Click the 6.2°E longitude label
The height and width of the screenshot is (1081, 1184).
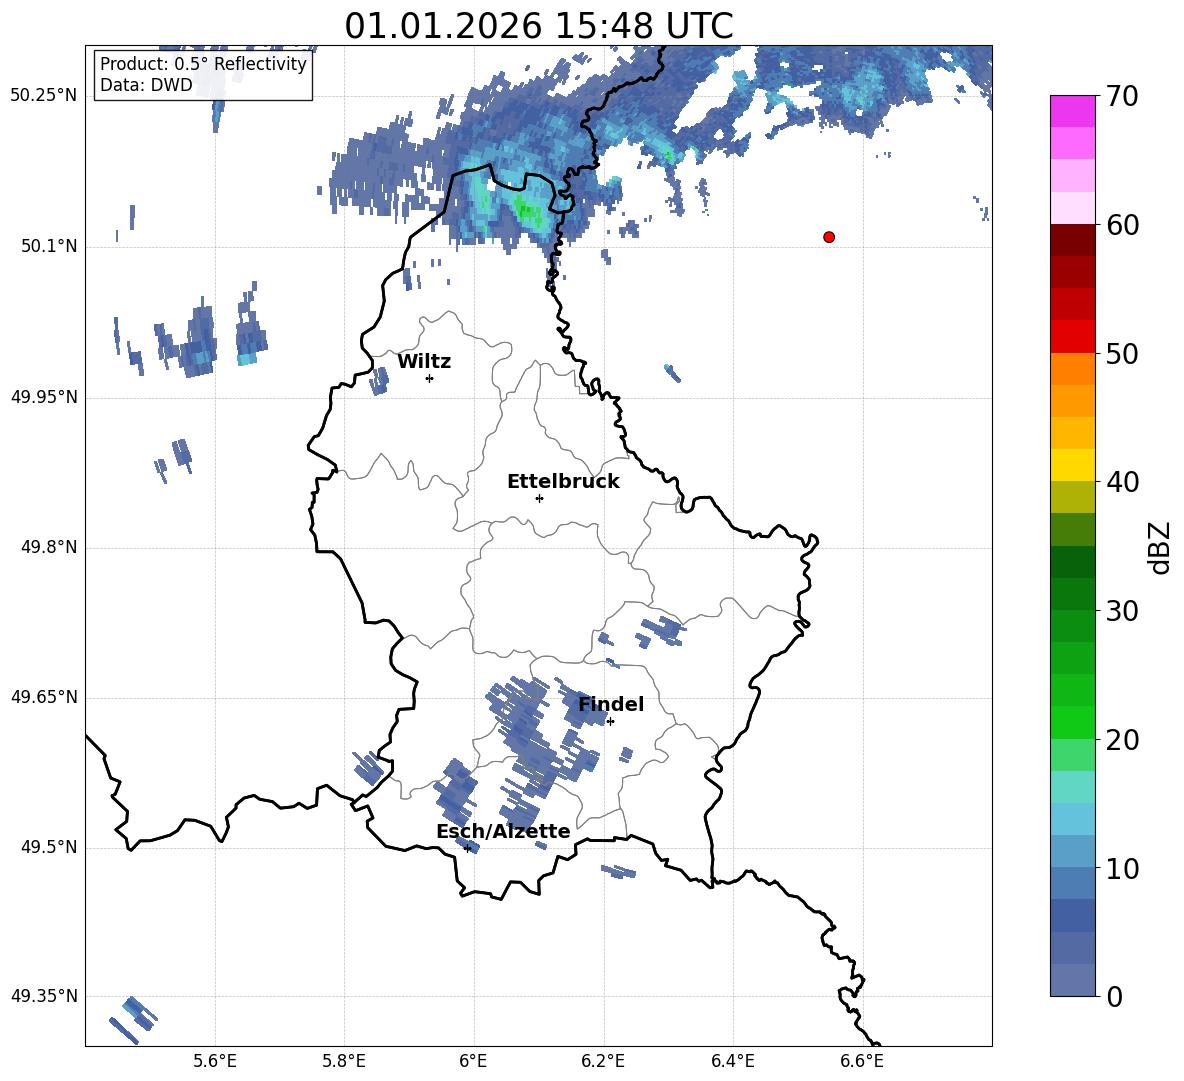(x=603, y=1061)
